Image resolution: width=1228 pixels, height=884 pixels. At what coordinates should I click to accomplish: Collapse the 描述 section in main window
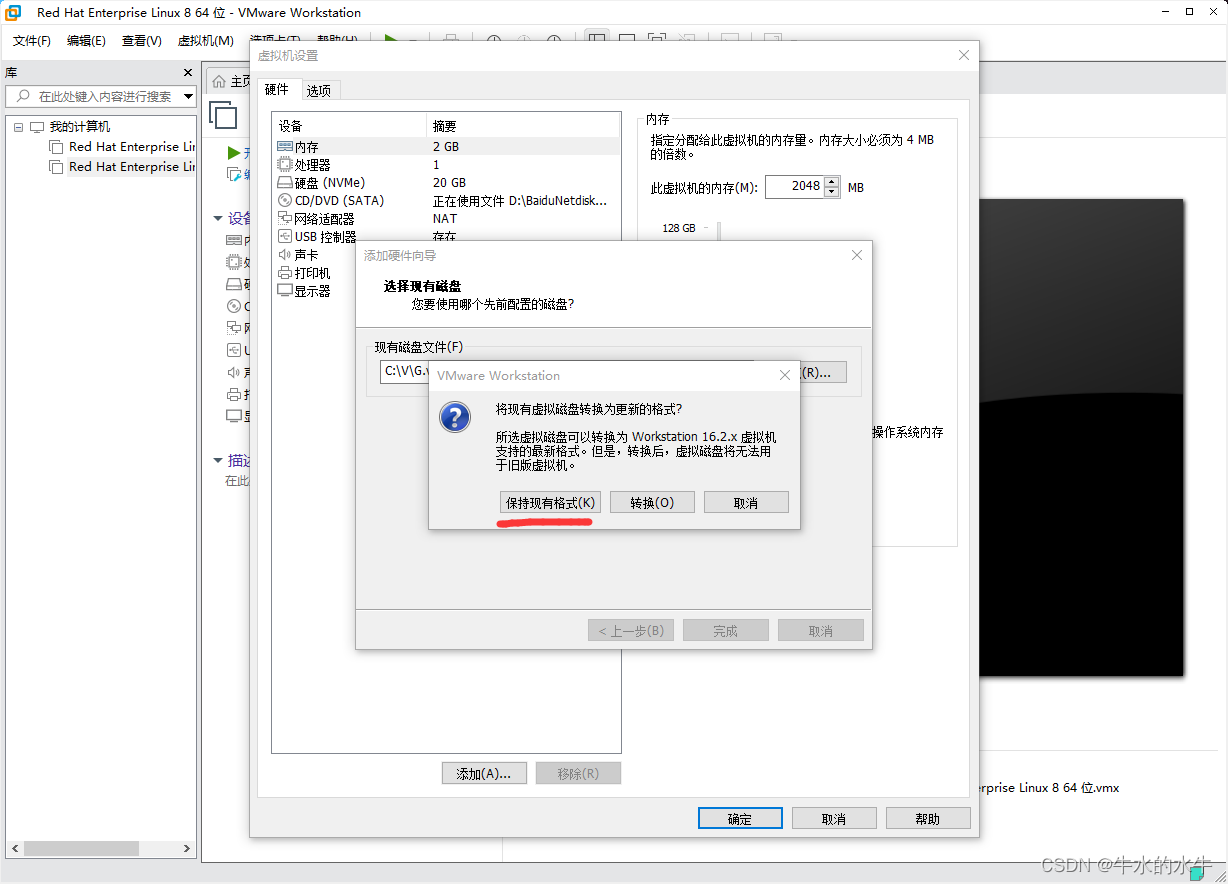(x=218, y=460)
